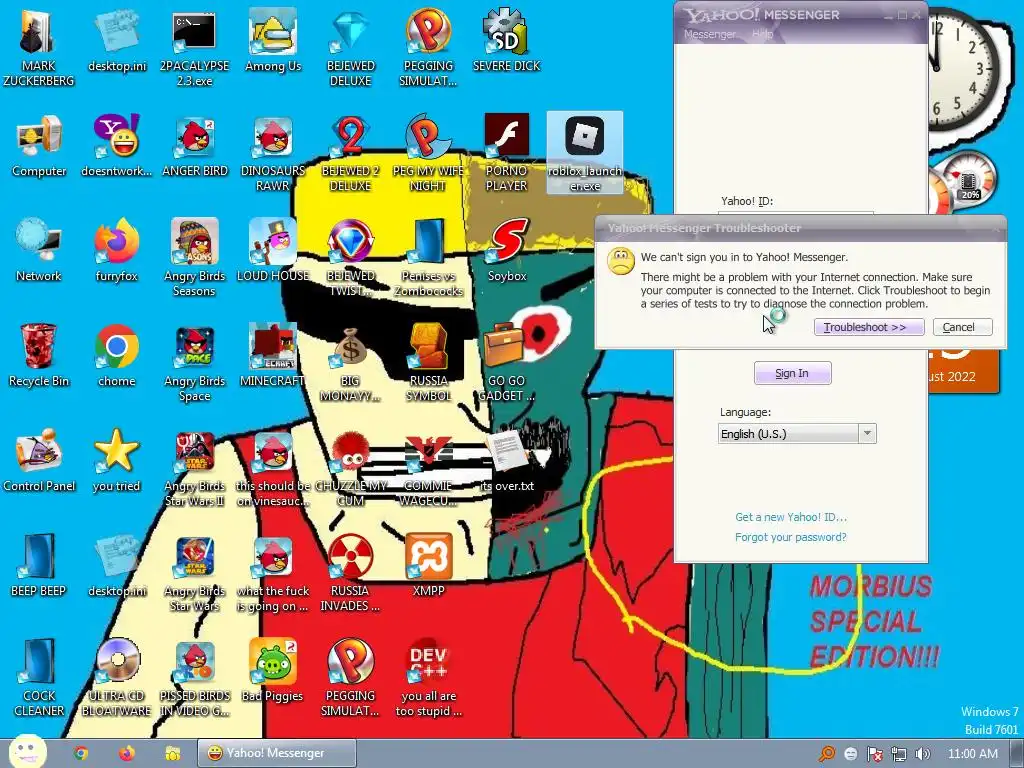This screenshot has width=1024, height=768.
Task: Select the Control Panel icon
Action: 39,461
